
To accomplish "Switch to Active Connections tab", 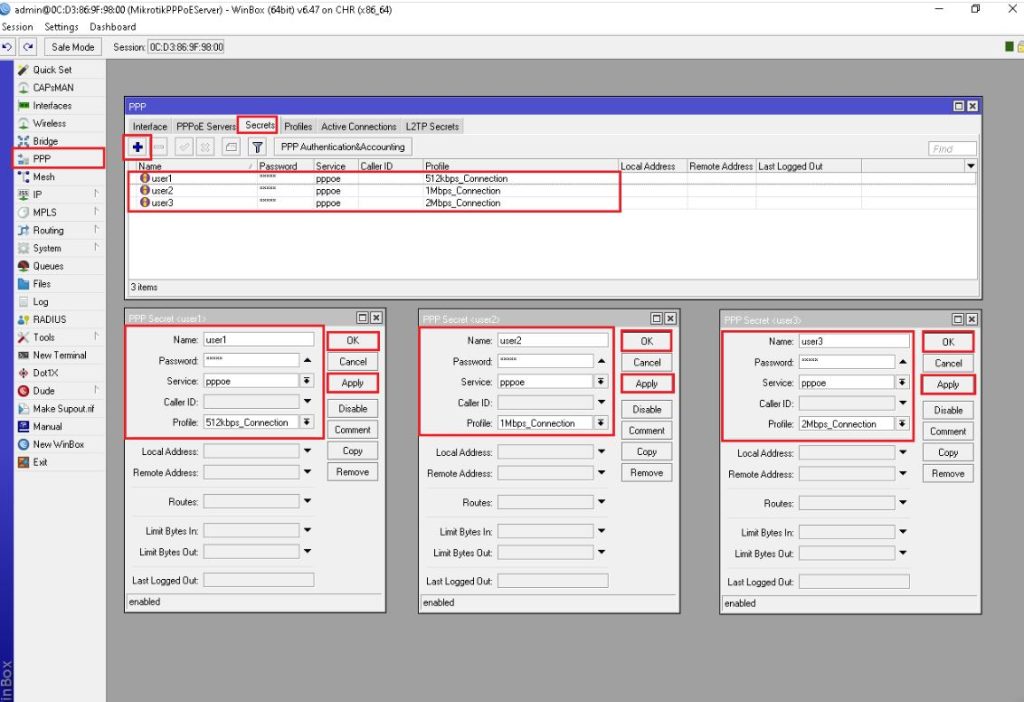I will tap(359, 127).
